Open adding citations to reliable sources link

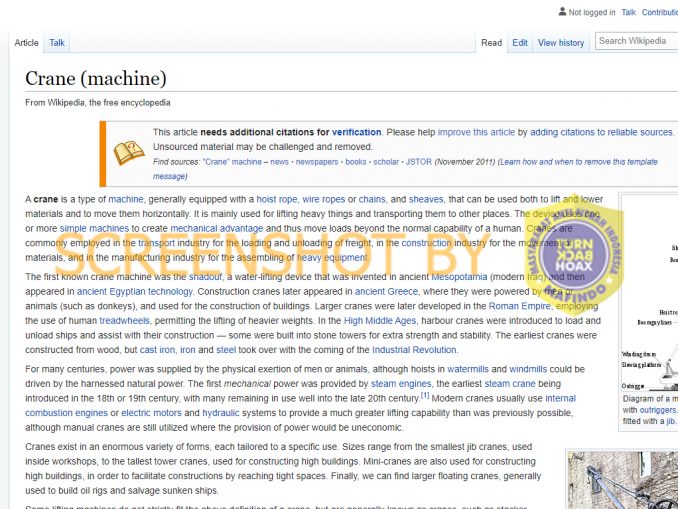601,132
